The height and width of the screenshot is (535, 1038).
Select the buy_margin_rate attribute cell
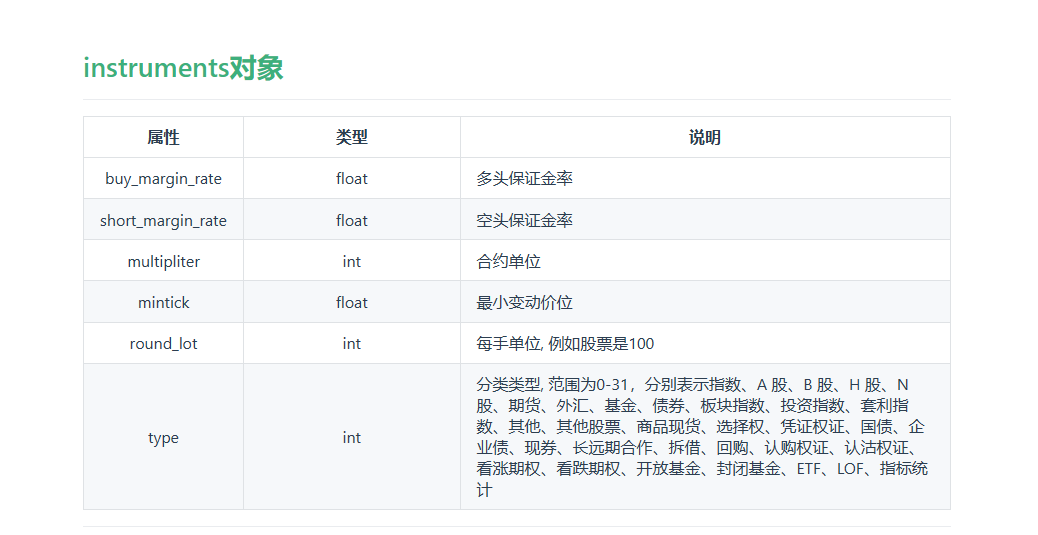pyautogui.click(x=164, y=178)
